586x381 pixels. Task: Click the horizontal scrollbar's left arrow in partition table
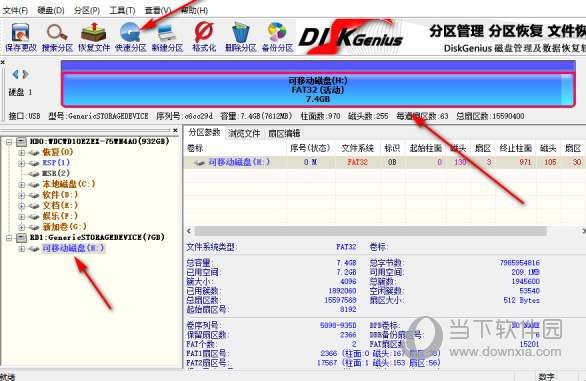pyautogui.click(x=189, y=231)
